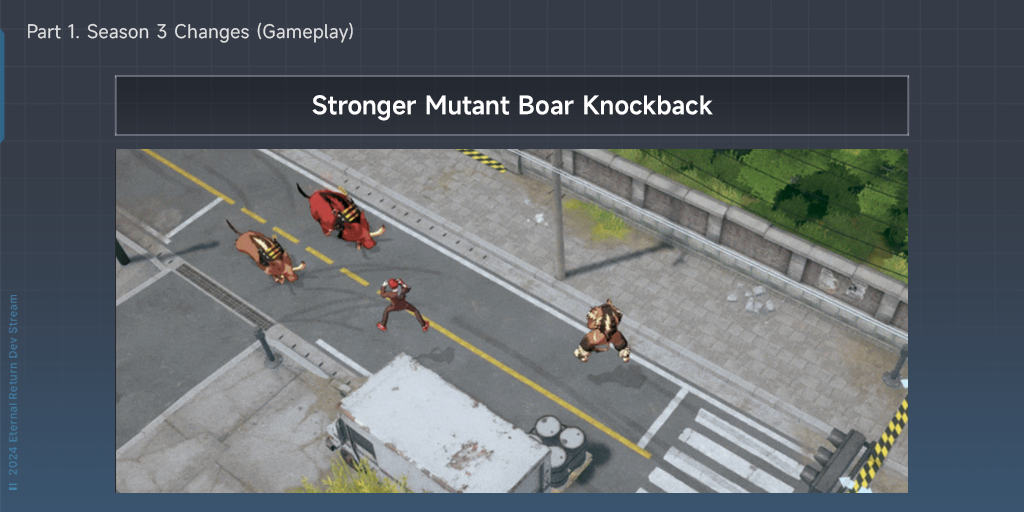The width and height of the screenshot is (1024, 512).
Task: Click the red mutant boar
Action: [x=341, y=218]
